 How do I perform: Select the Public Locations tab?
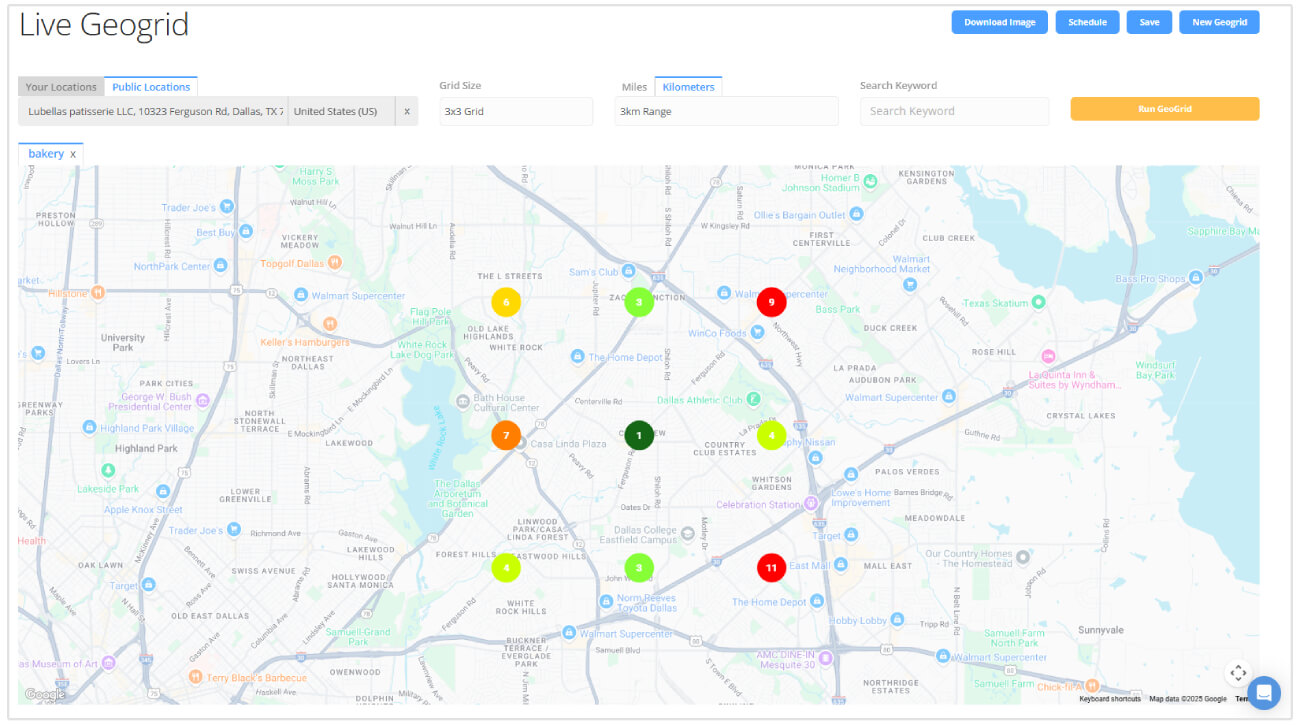pyautogui.click(x=150, y=86)
